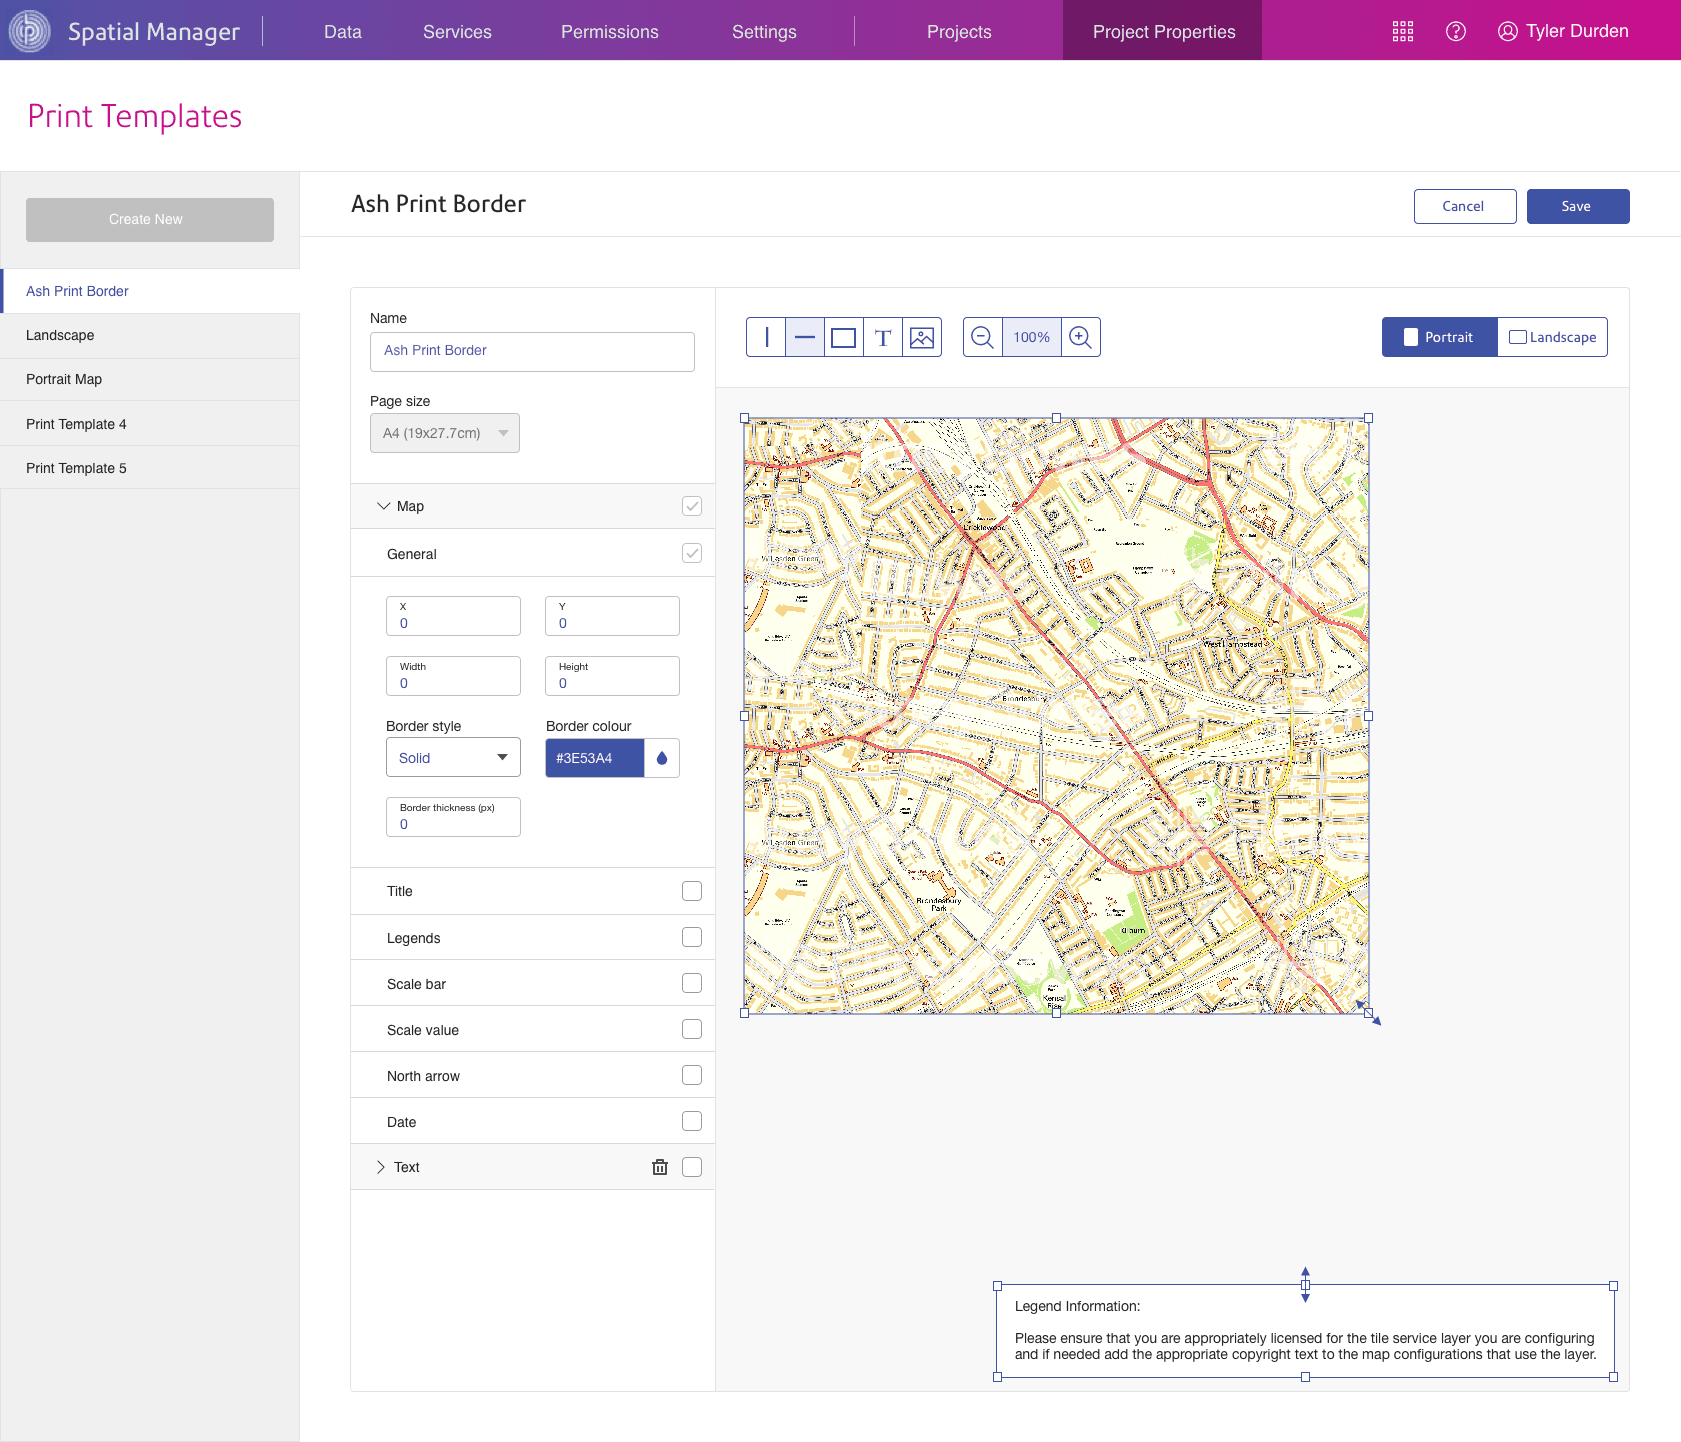
Task: Toggle the General checkbox
Action: click(x=692, y=553)
